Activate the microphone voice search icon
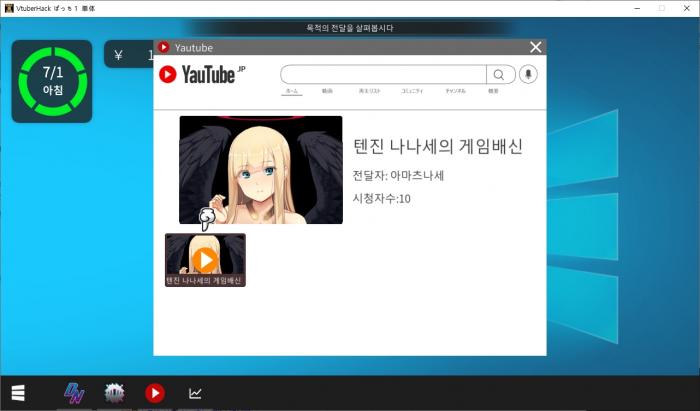 point(529,75)
